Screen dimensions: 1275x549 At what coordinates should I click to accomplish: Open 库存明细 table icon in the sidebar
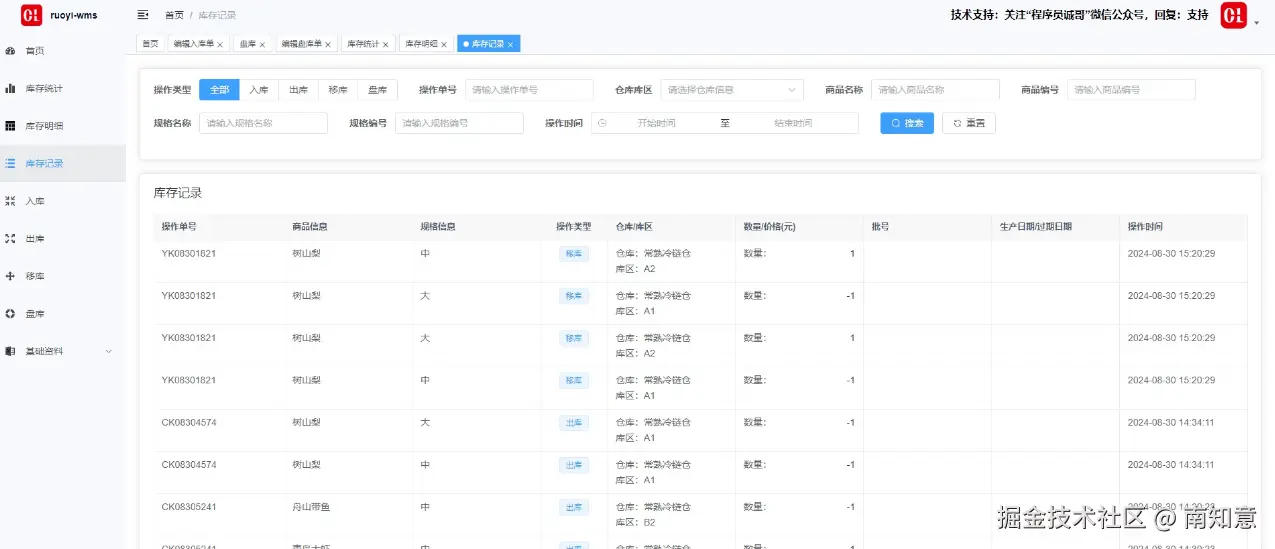10,126
